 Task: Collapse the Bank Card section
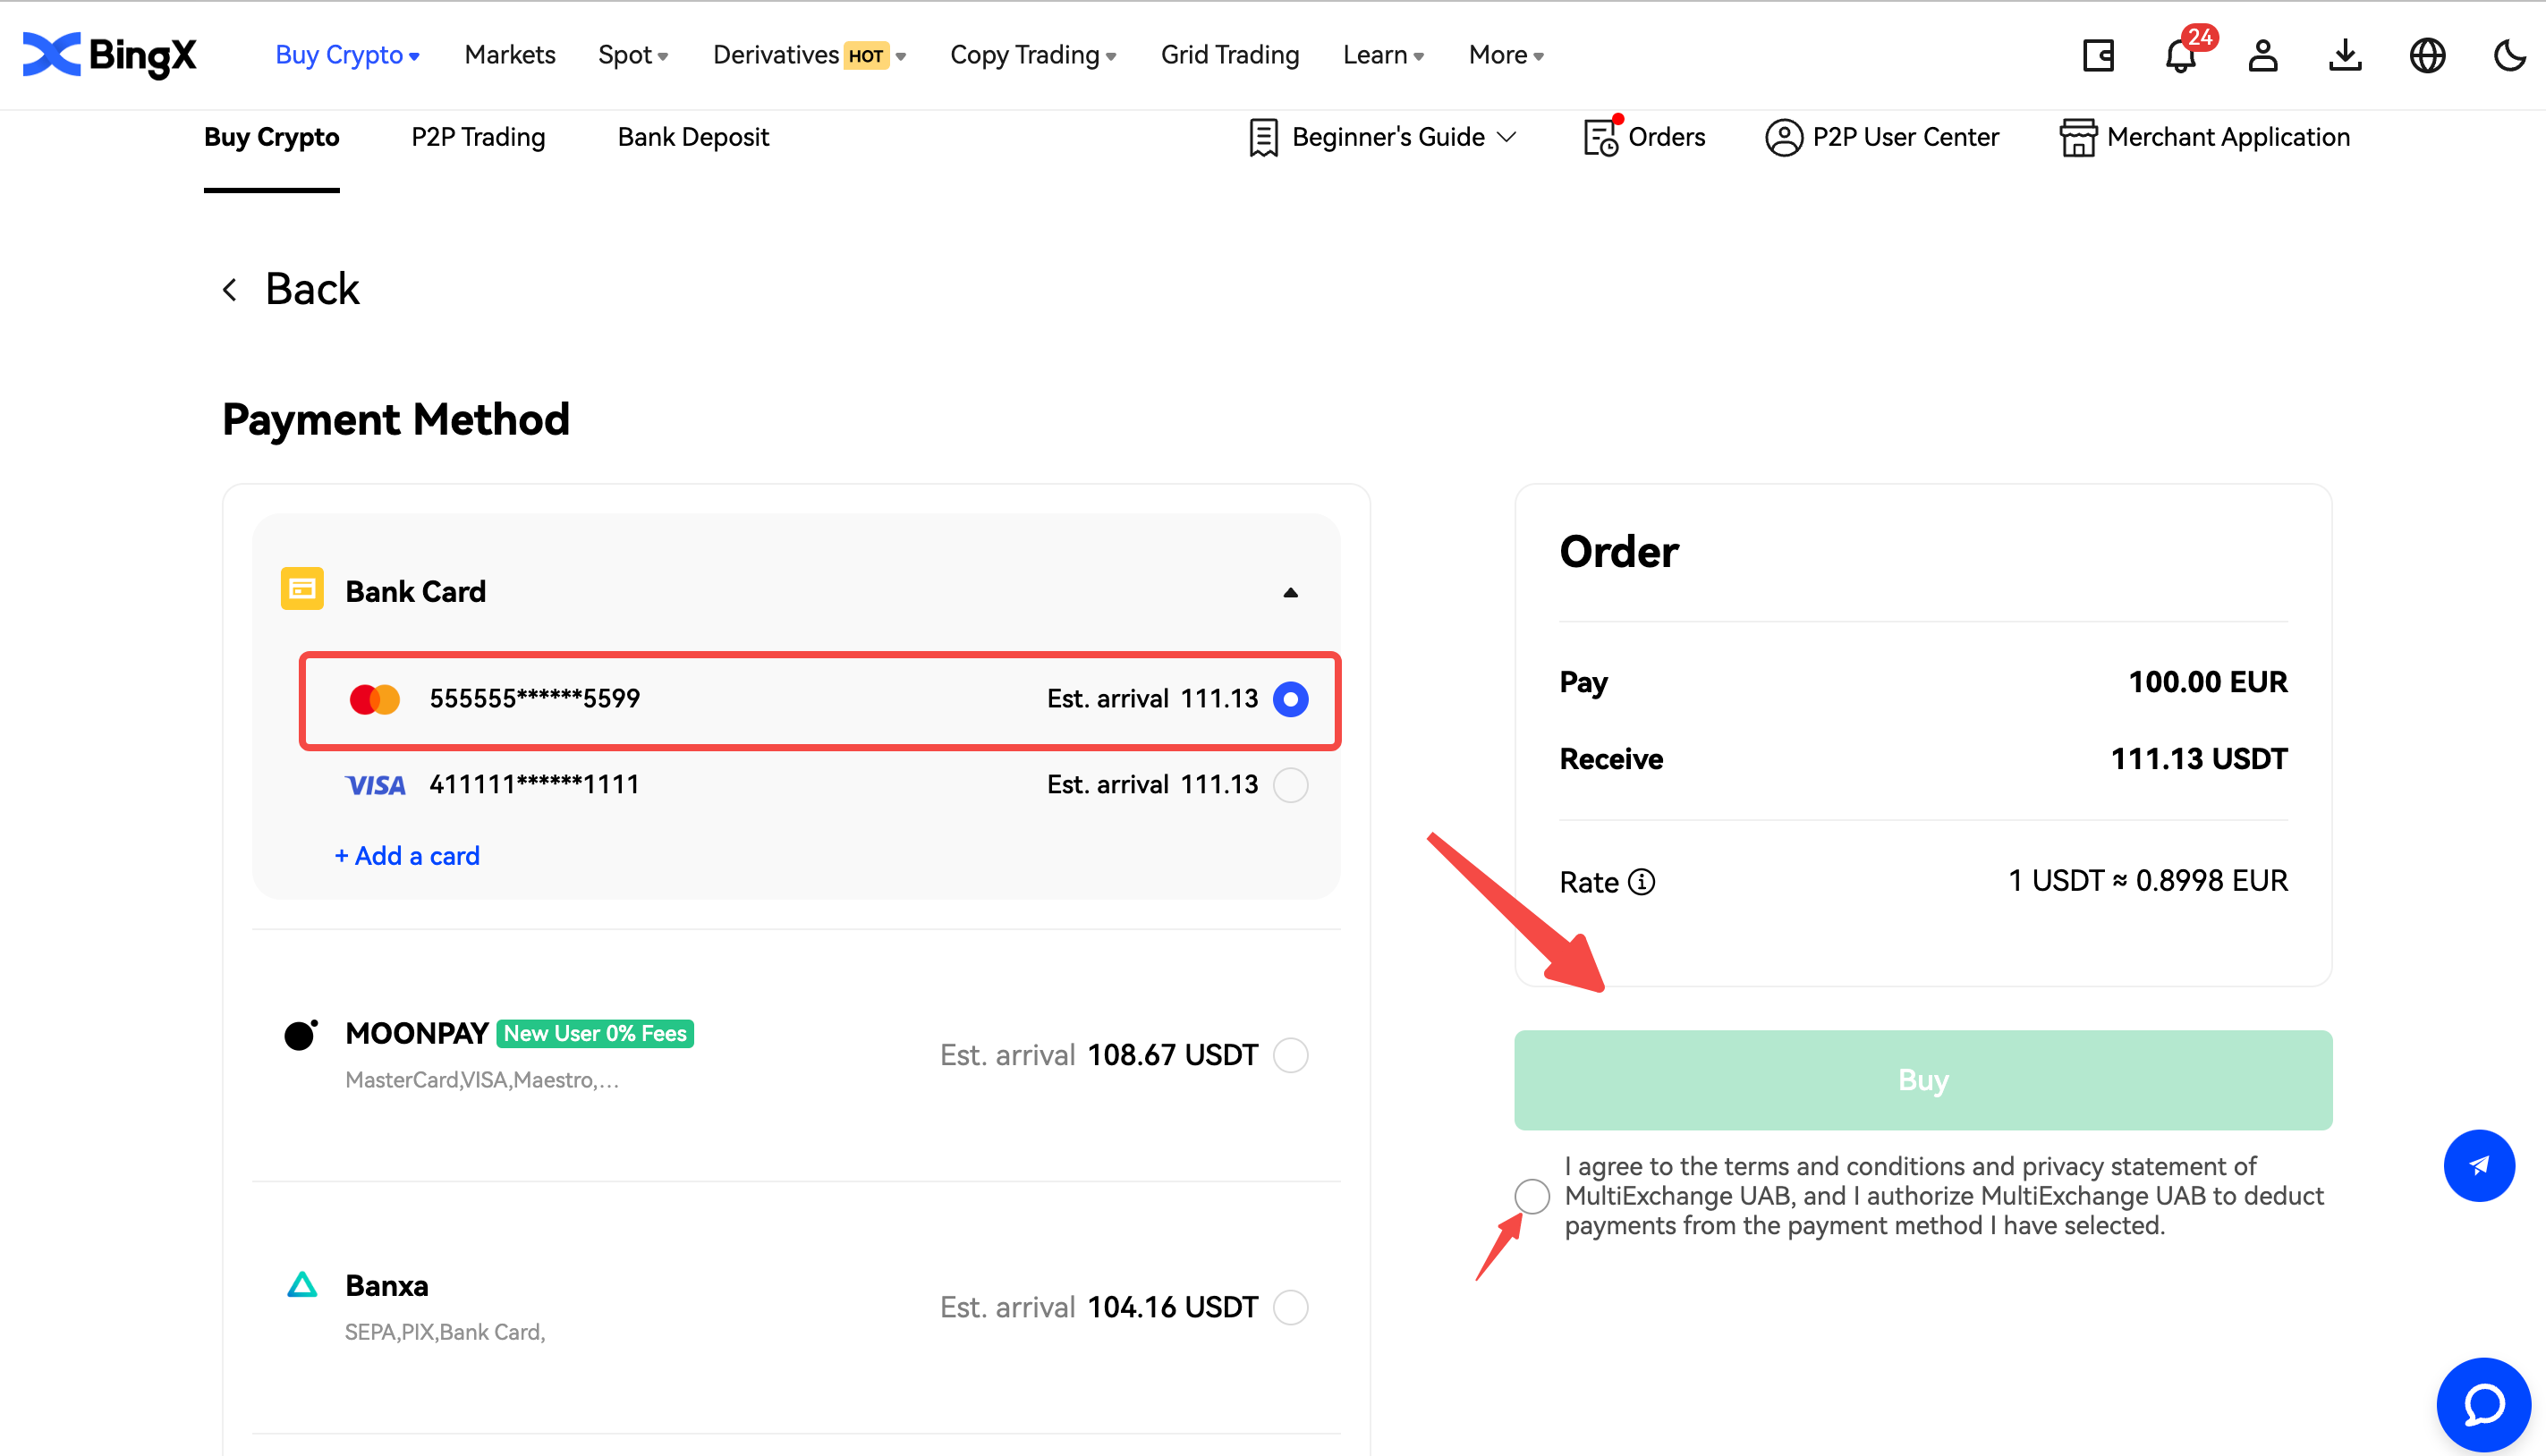[1290, 592]
